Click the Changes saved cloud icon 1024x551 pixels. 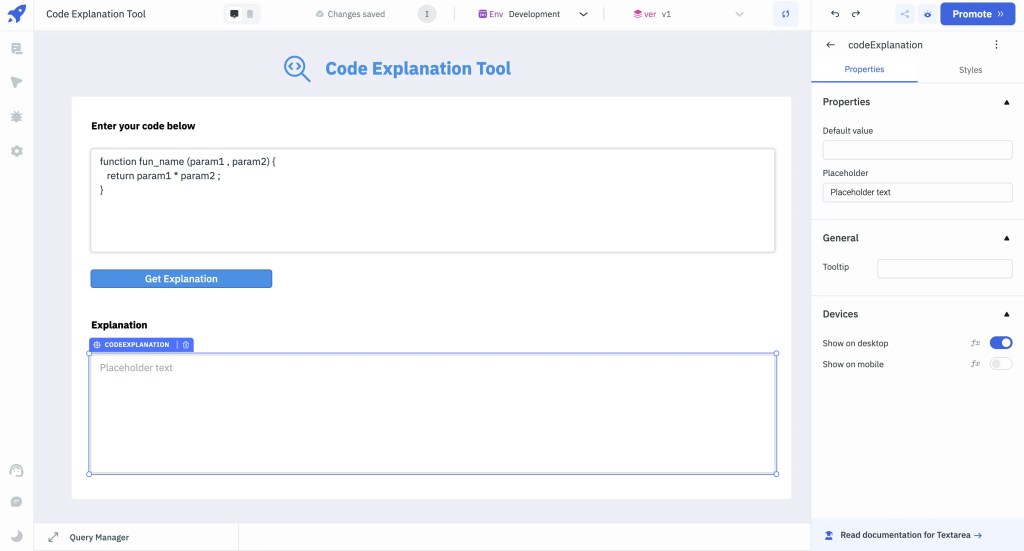click(319, 14)
